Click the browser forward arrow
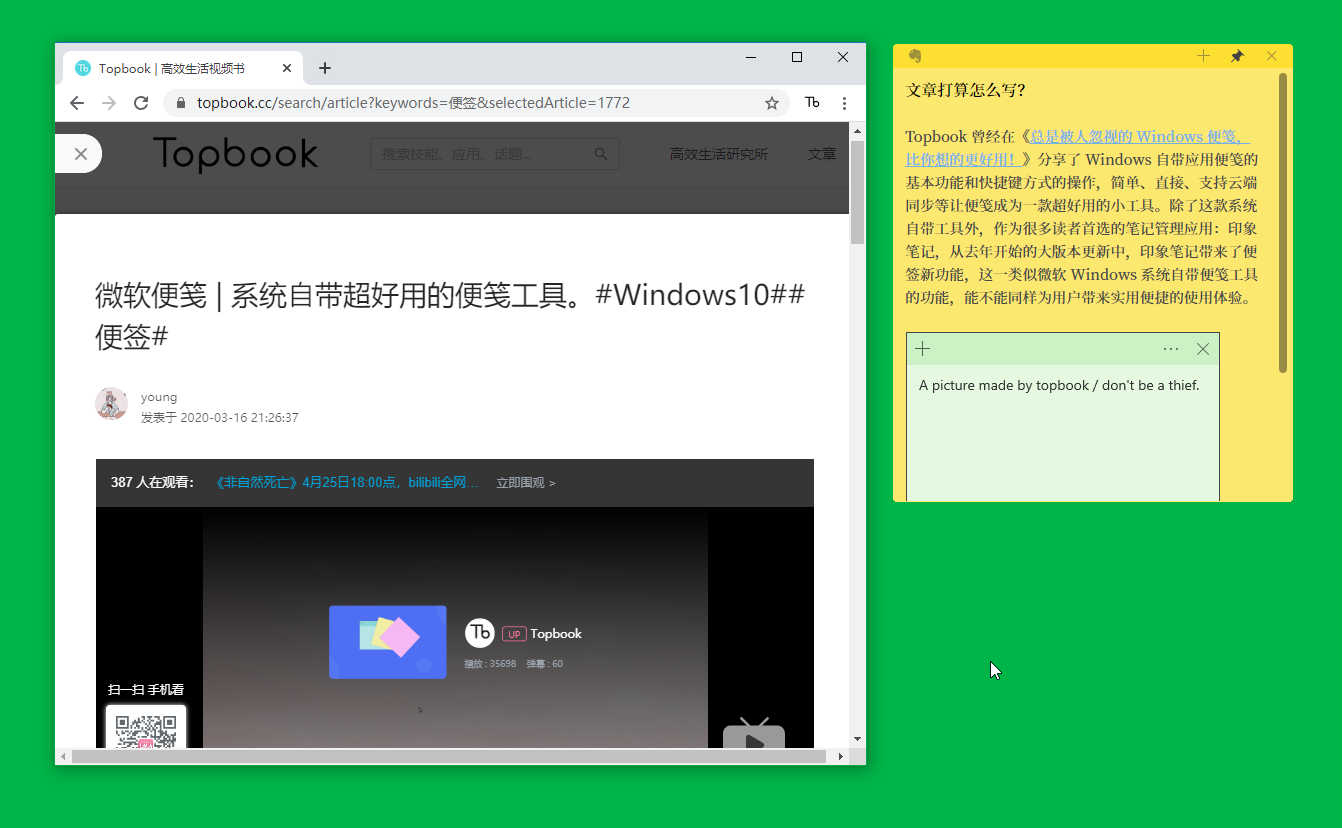The image size is (1342, 828). [x=109, y=103]
